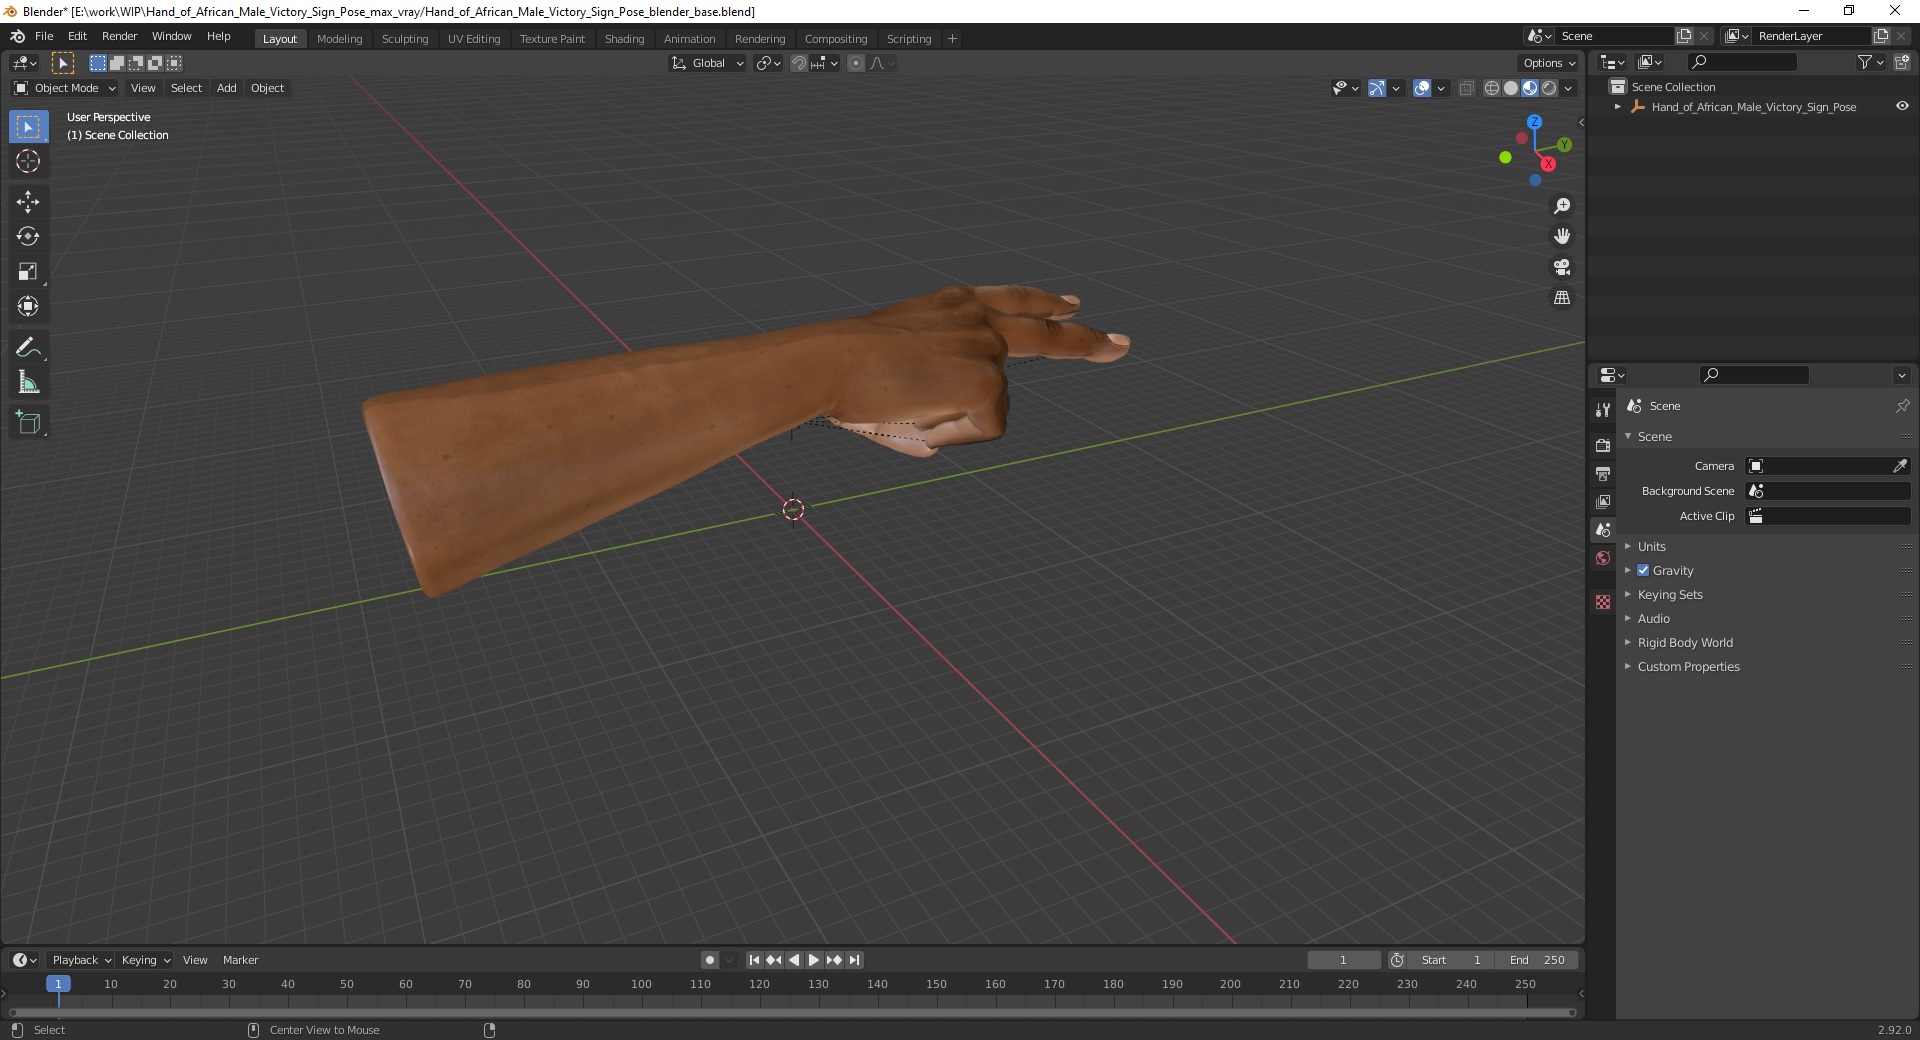Toggle auto keying record button
This screenshot has width=1920, height=1040.
[710, 960]
